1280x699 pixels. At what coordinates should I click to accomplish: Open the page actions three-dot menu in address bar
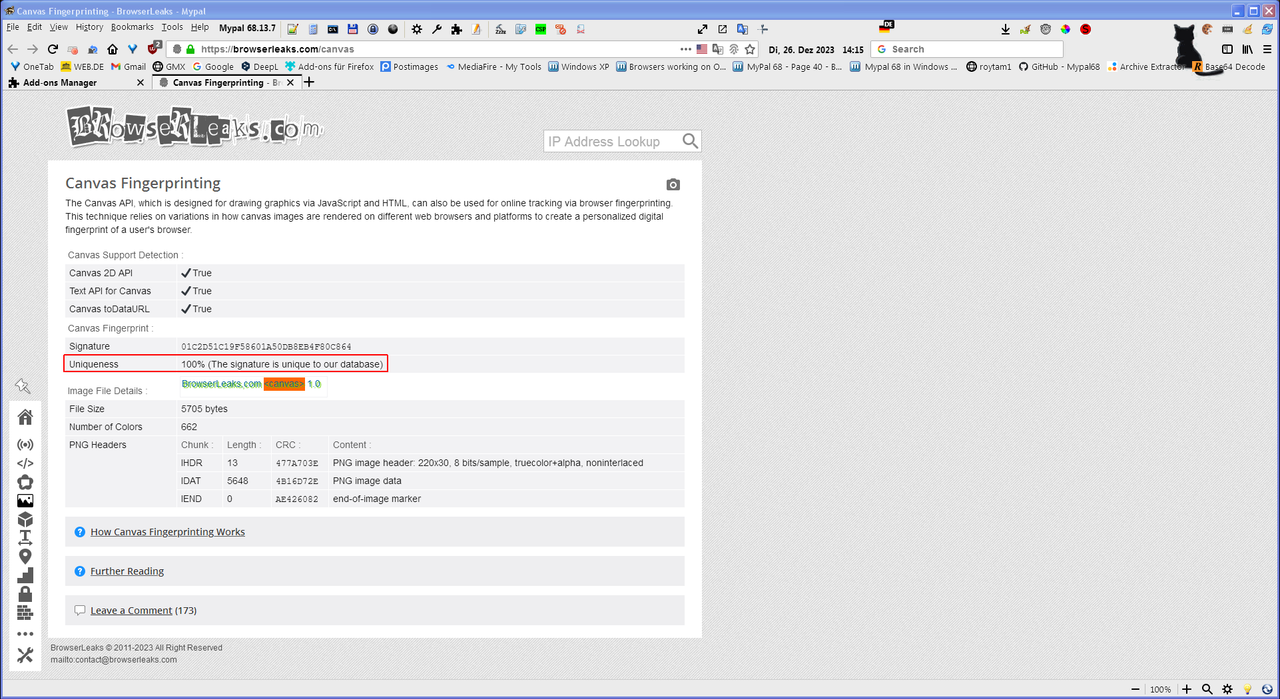[x=685, y=49]
